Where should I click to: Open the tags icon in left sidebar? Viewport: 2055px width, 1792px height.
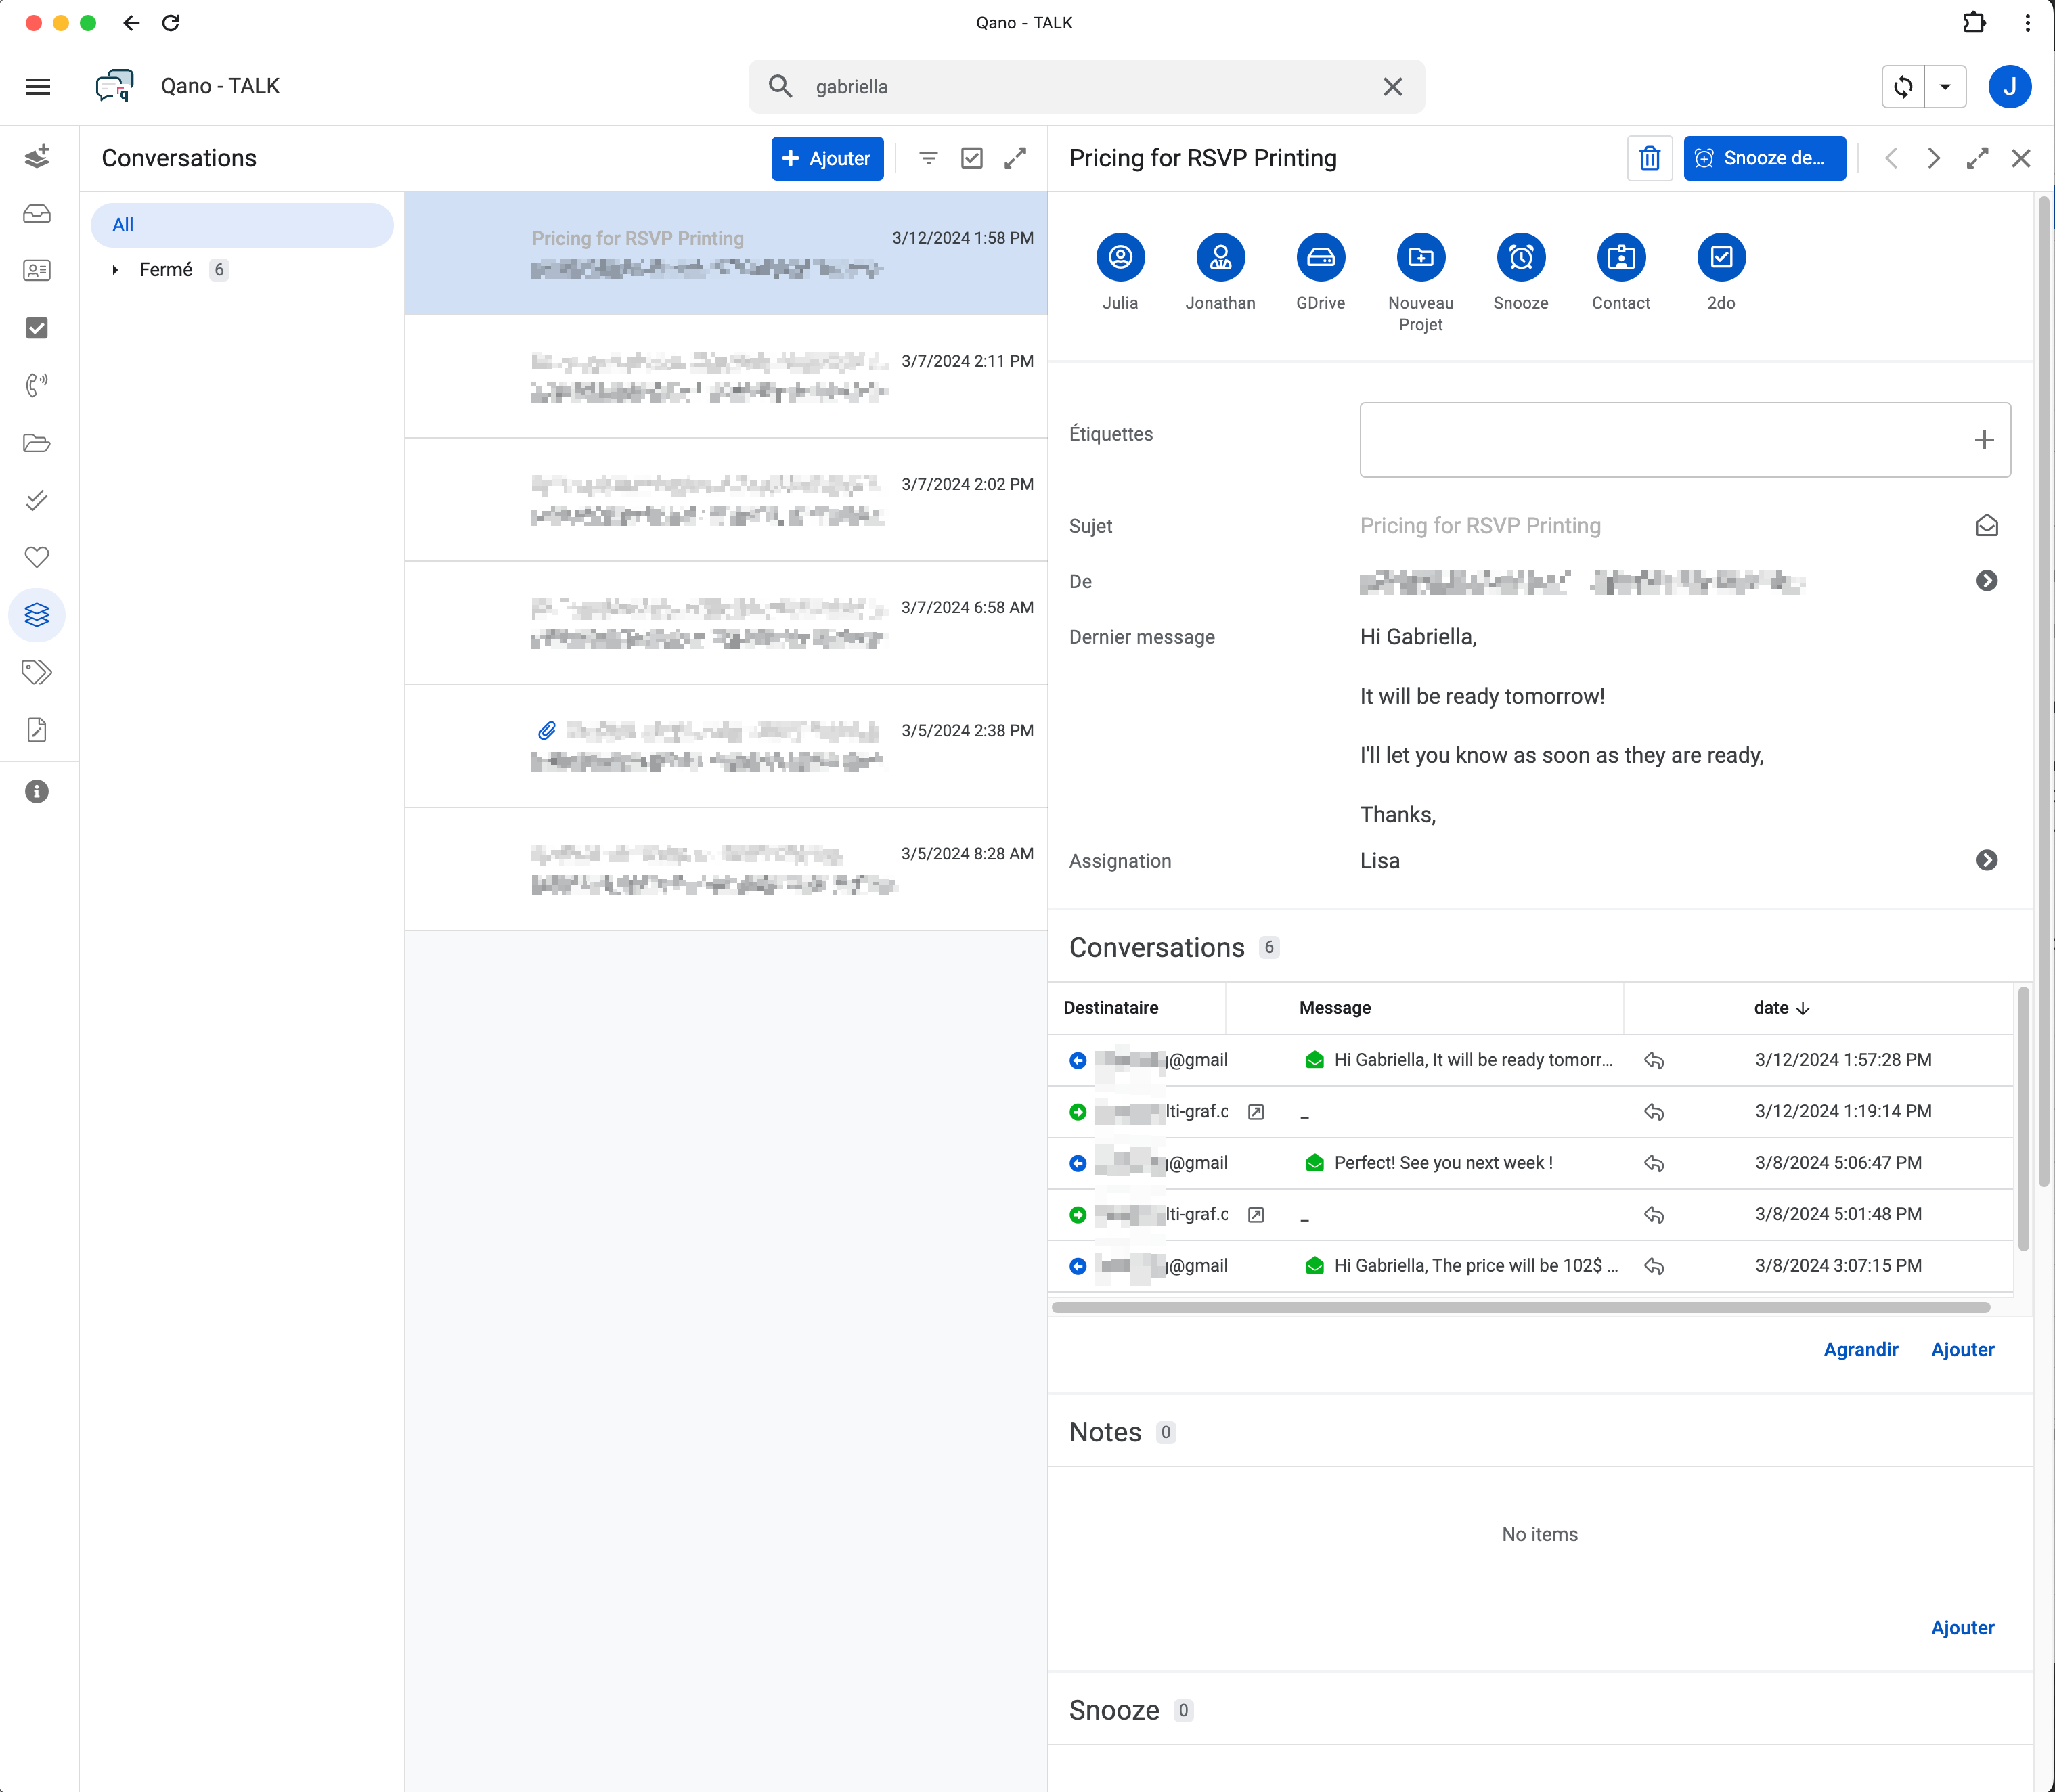[x=37, y=672]
